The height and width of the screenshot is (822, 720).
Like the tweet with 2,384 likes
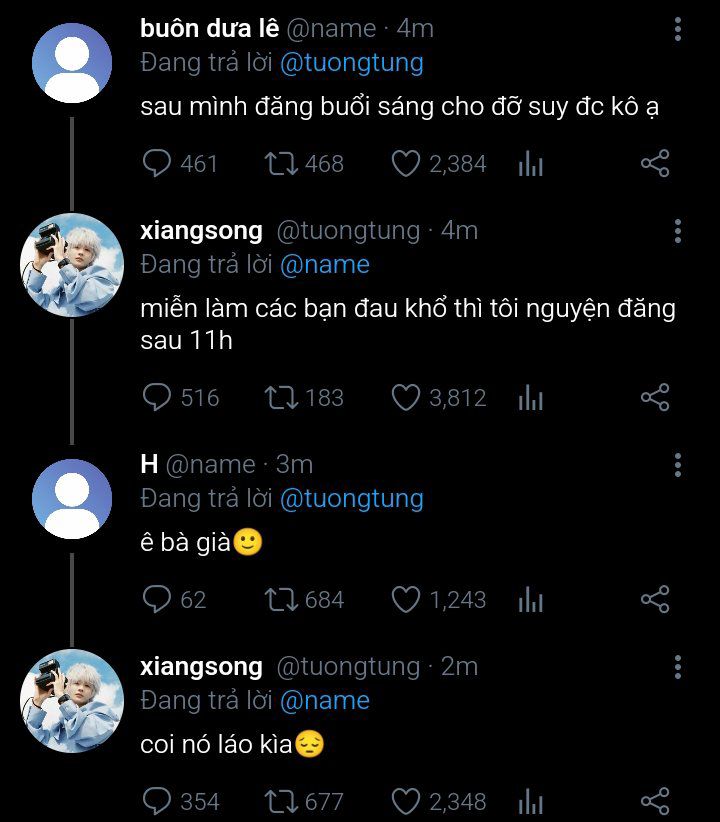pos(405,163)
